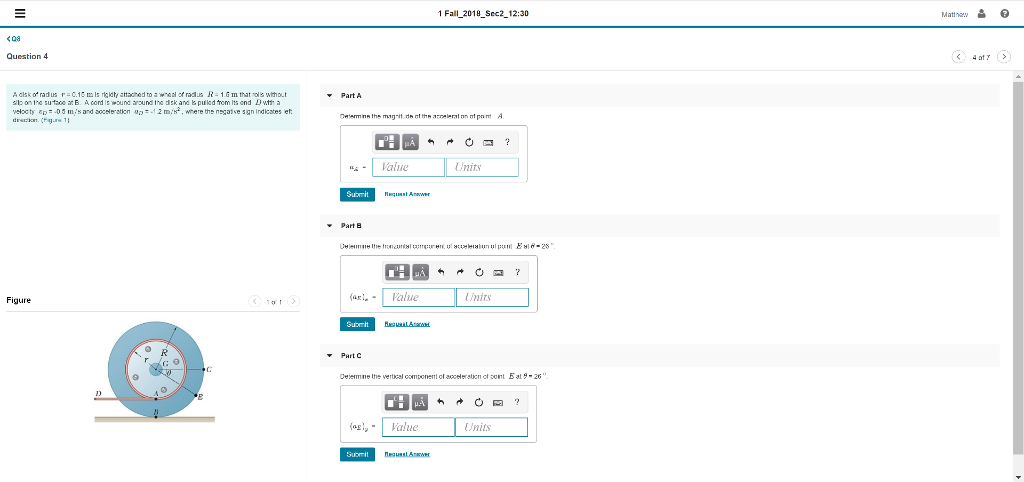
Task: Open keyboard shortcuts in Part C toolbar
Action: coord(498,402)
